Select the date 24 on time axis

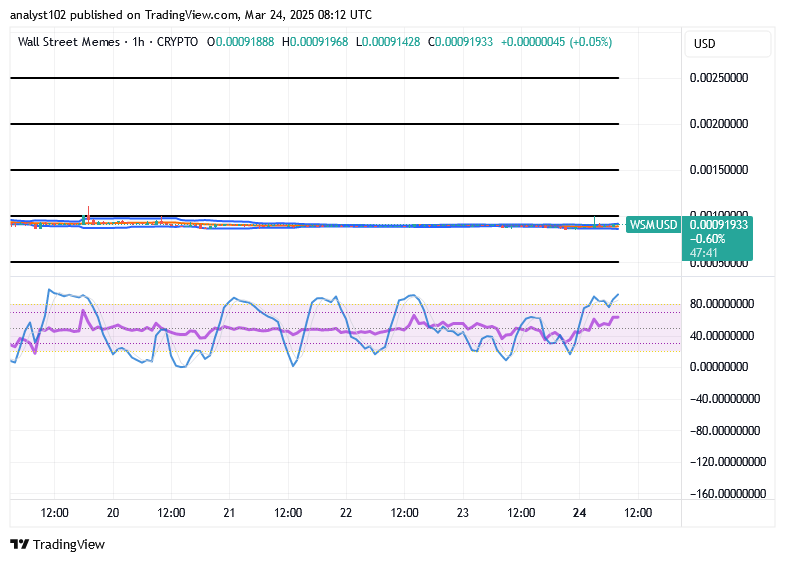click(579, 512)
